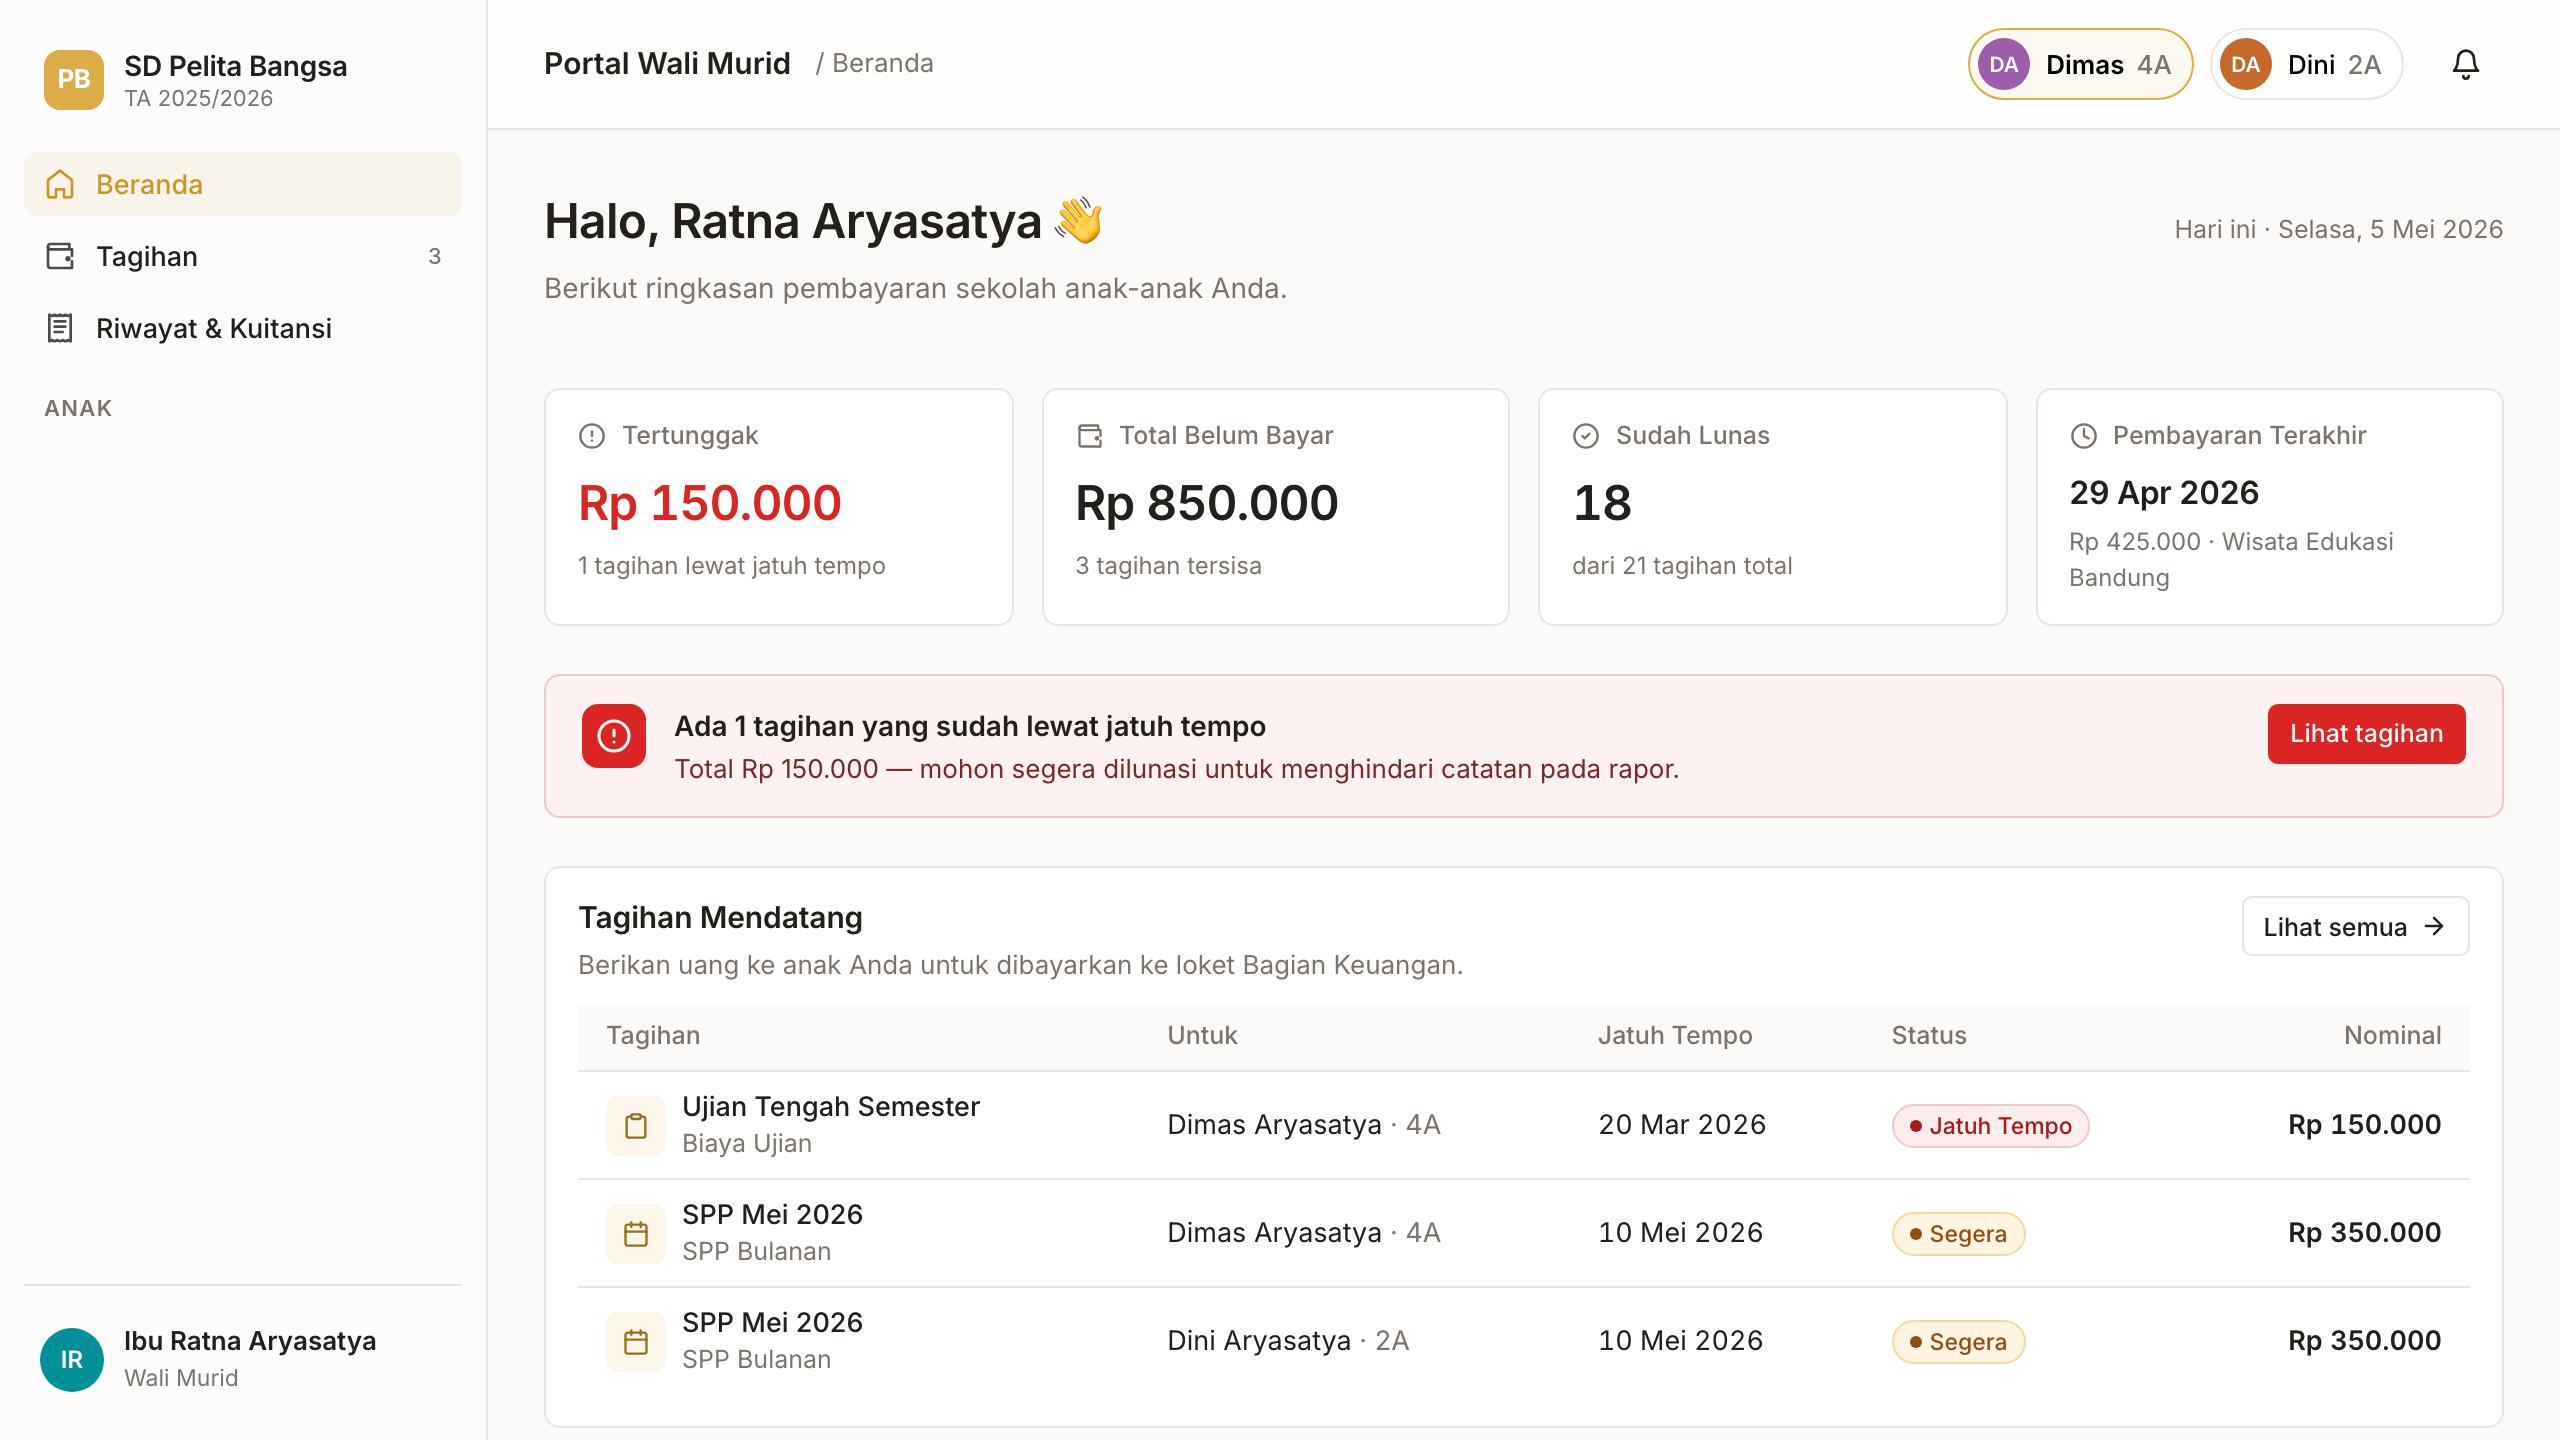This screenshot has height=1440, width=2560.
Task: Click SPP Mei 2026 title for Dimas
Action: (x=772, y=1215)
